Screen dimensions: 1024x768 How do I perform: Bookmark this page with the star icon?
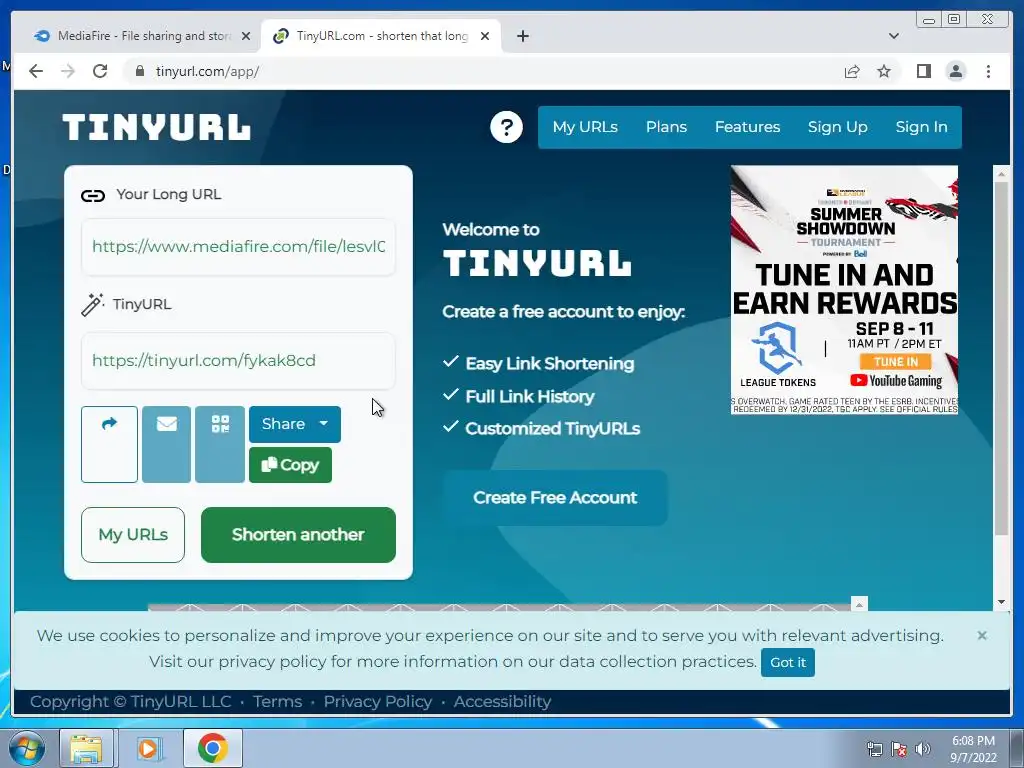click(884, 71)
